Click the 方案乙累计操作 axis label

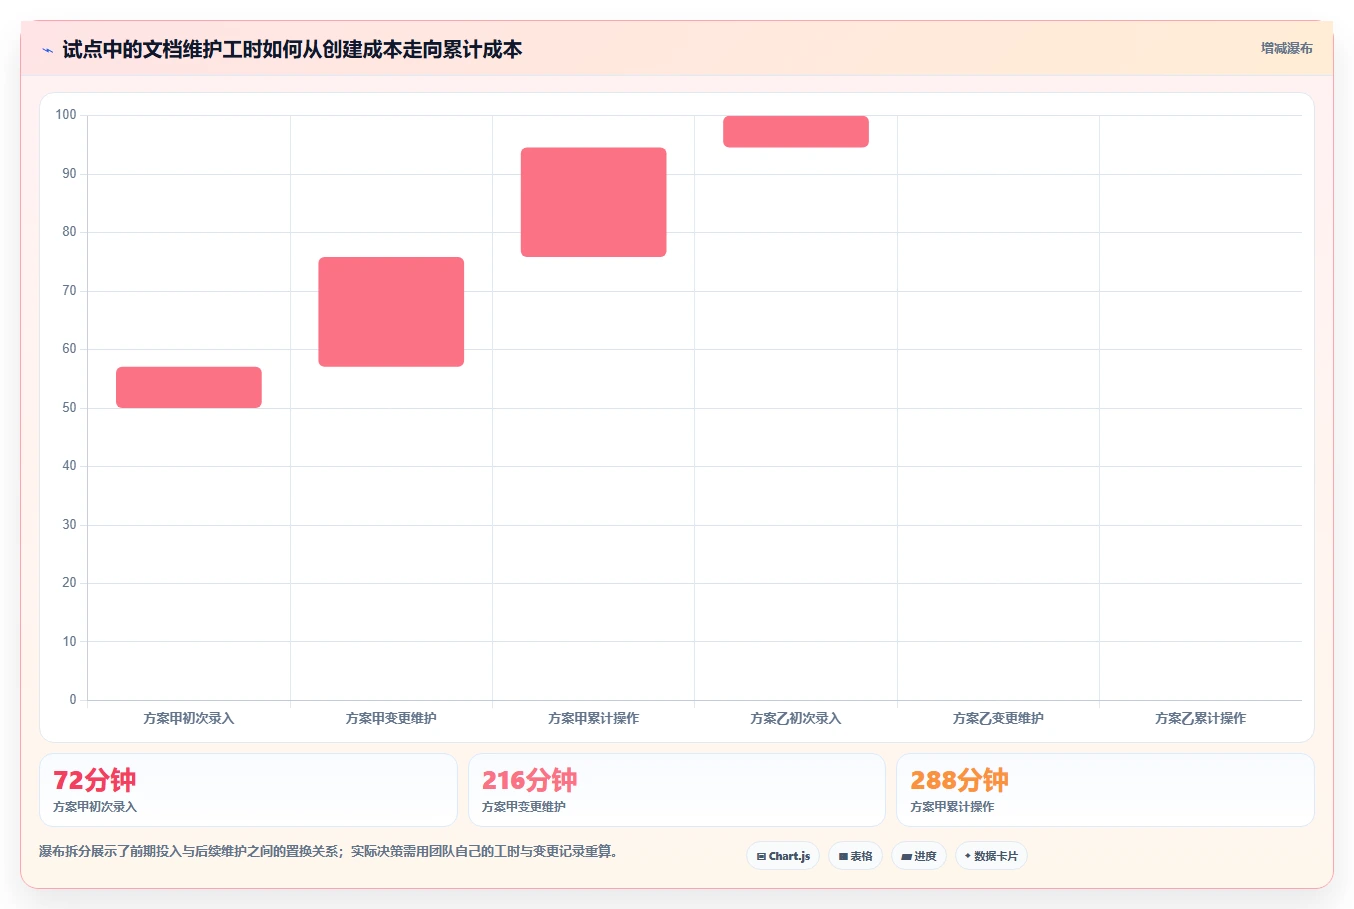(x=1200, y=718)
